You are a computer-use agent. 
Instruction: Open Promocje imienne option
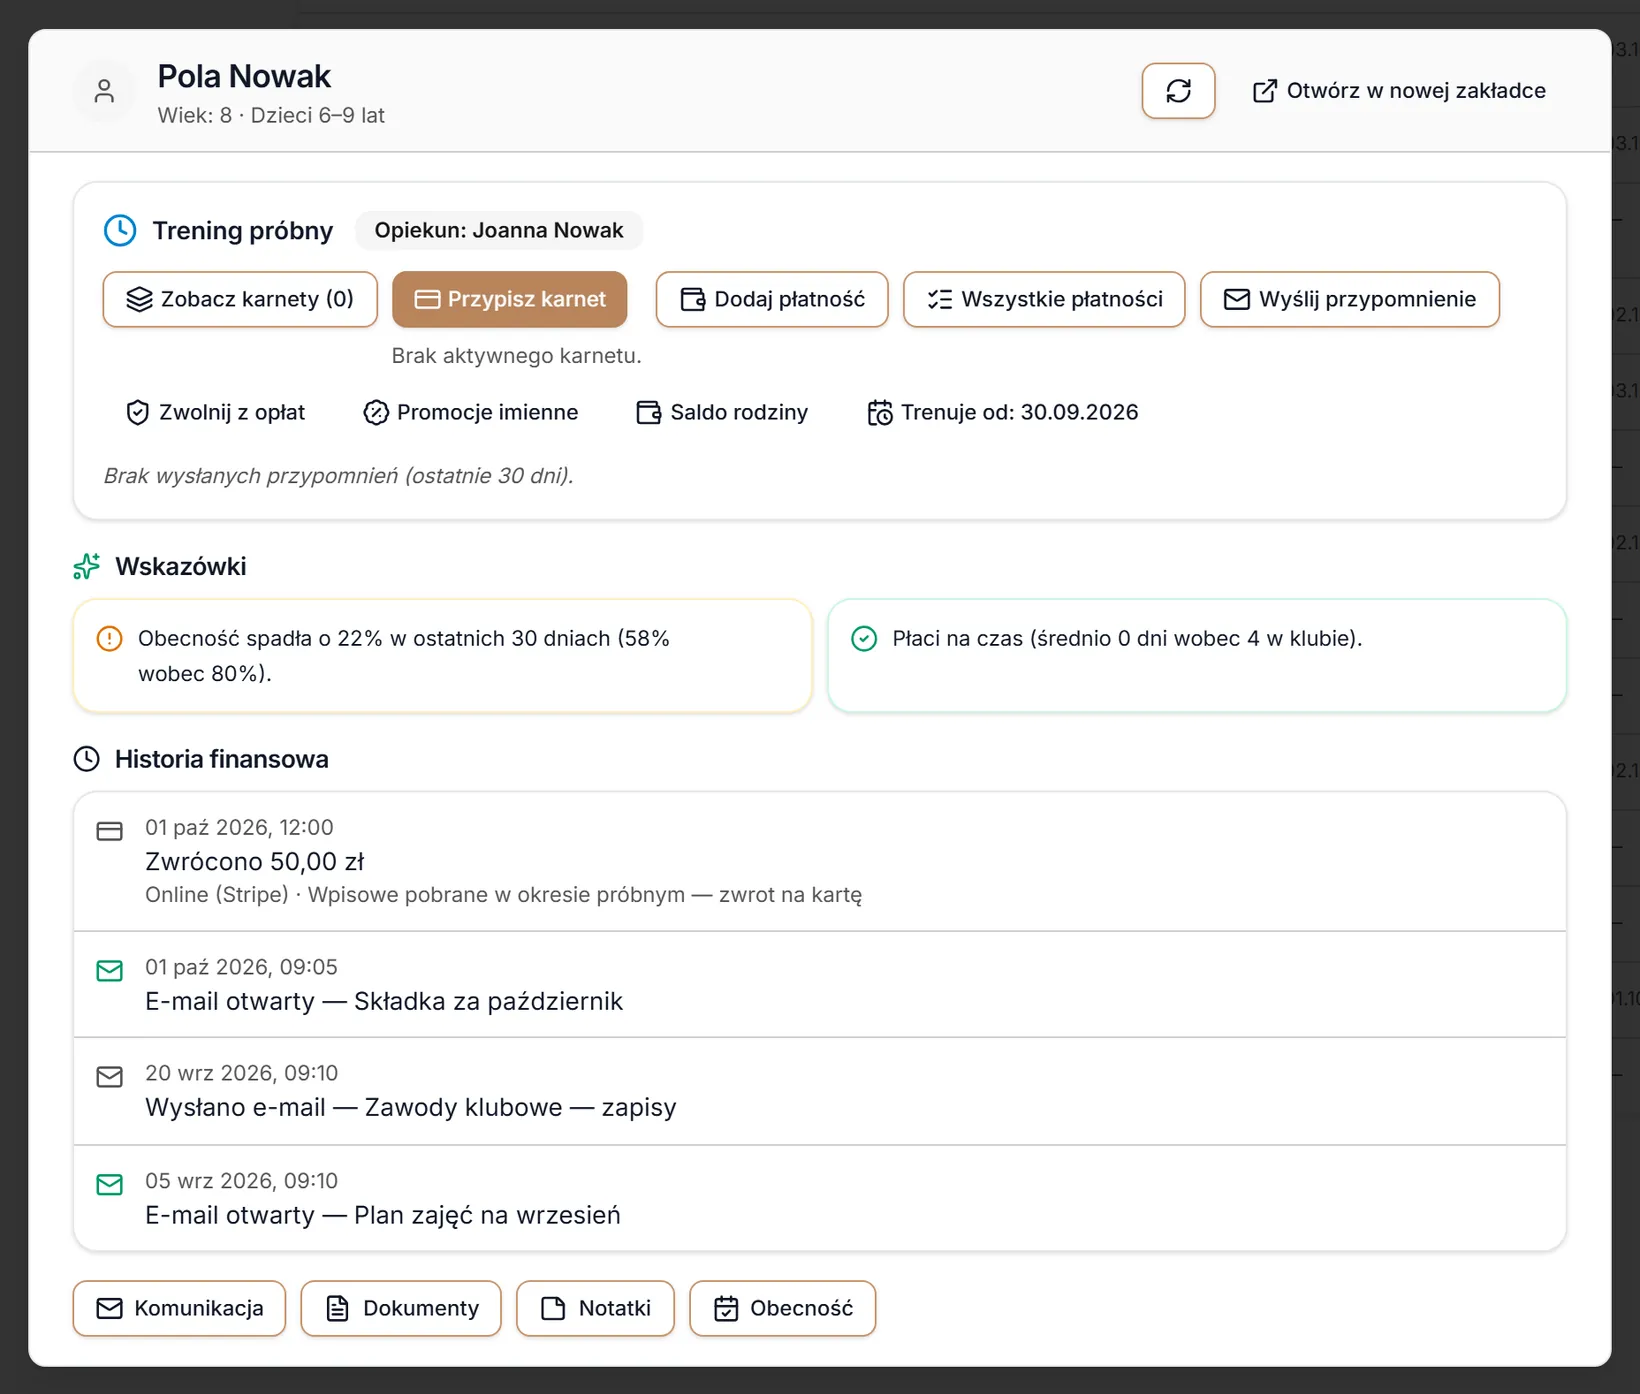pos(471,412)
